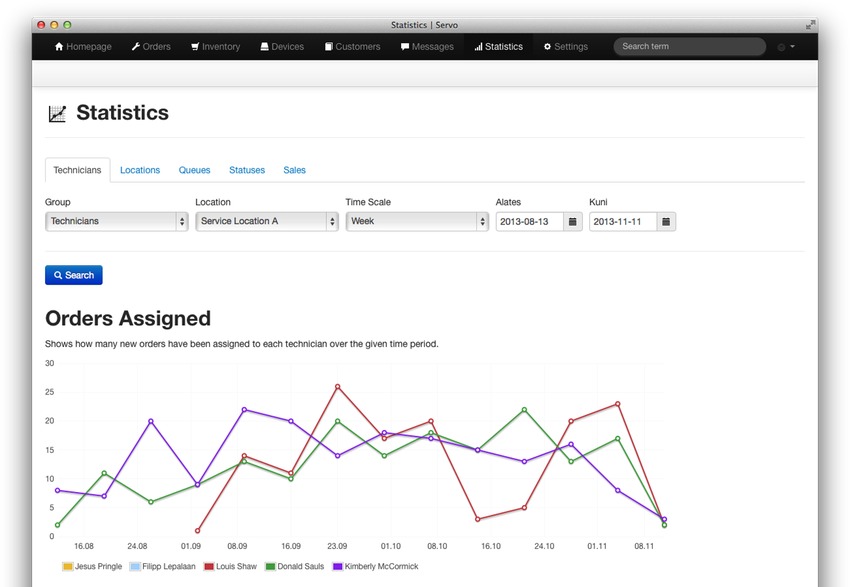The image size is (850, 587).
Task: Open the Devices nav item
Action: tap(282, 47)
